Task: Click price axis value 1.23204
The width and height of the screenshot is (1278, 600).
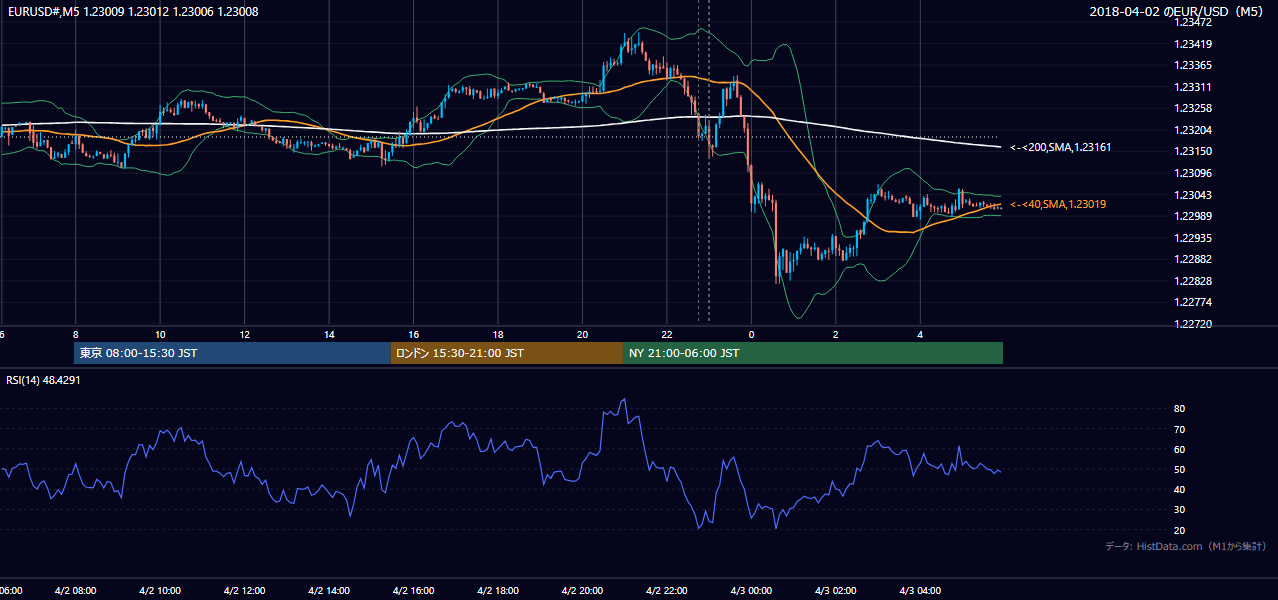Action: (1192, 130)
